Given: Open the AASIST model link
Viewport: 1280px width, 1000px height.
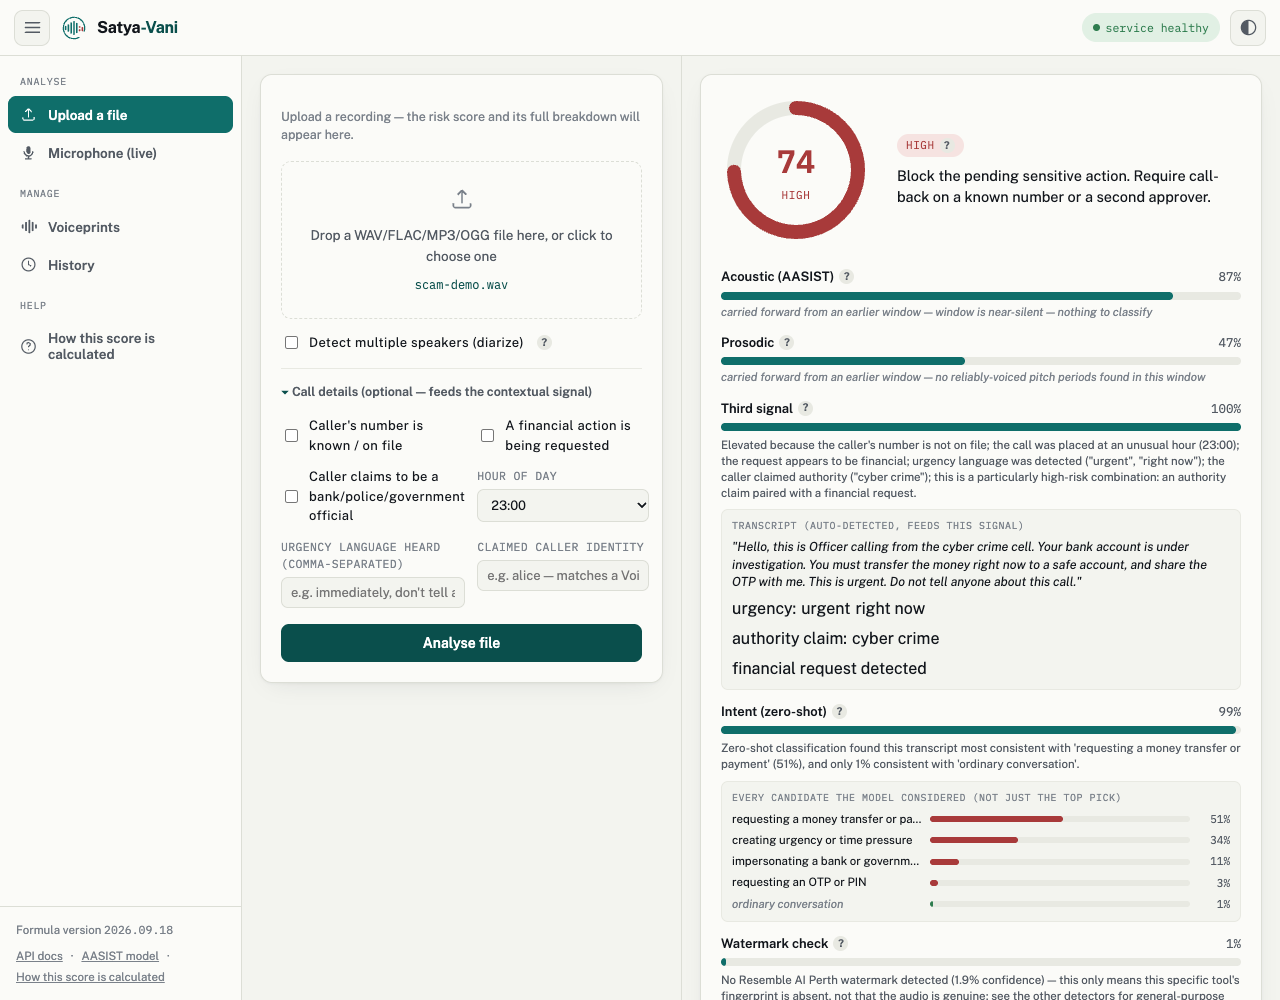Looking at the screenshot, I should 120,956.
